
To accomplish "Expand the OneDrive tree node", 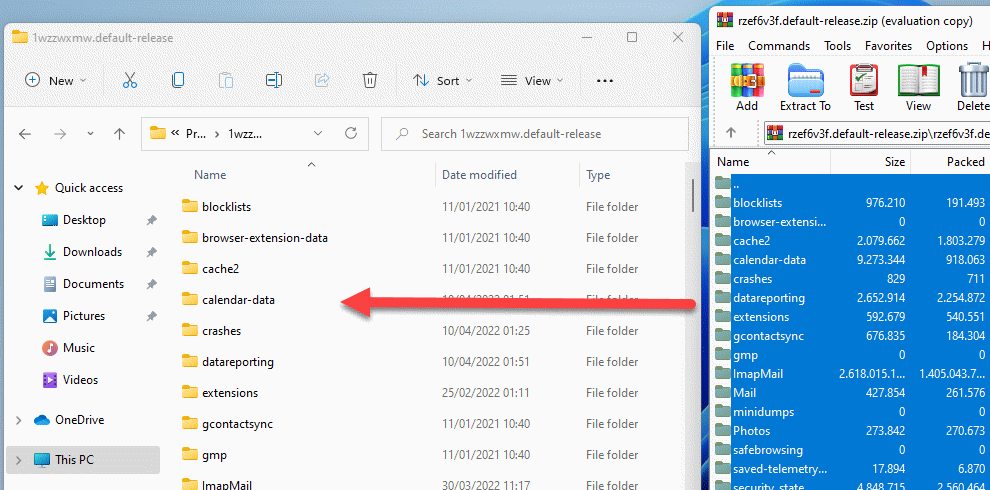I will 18,420.
